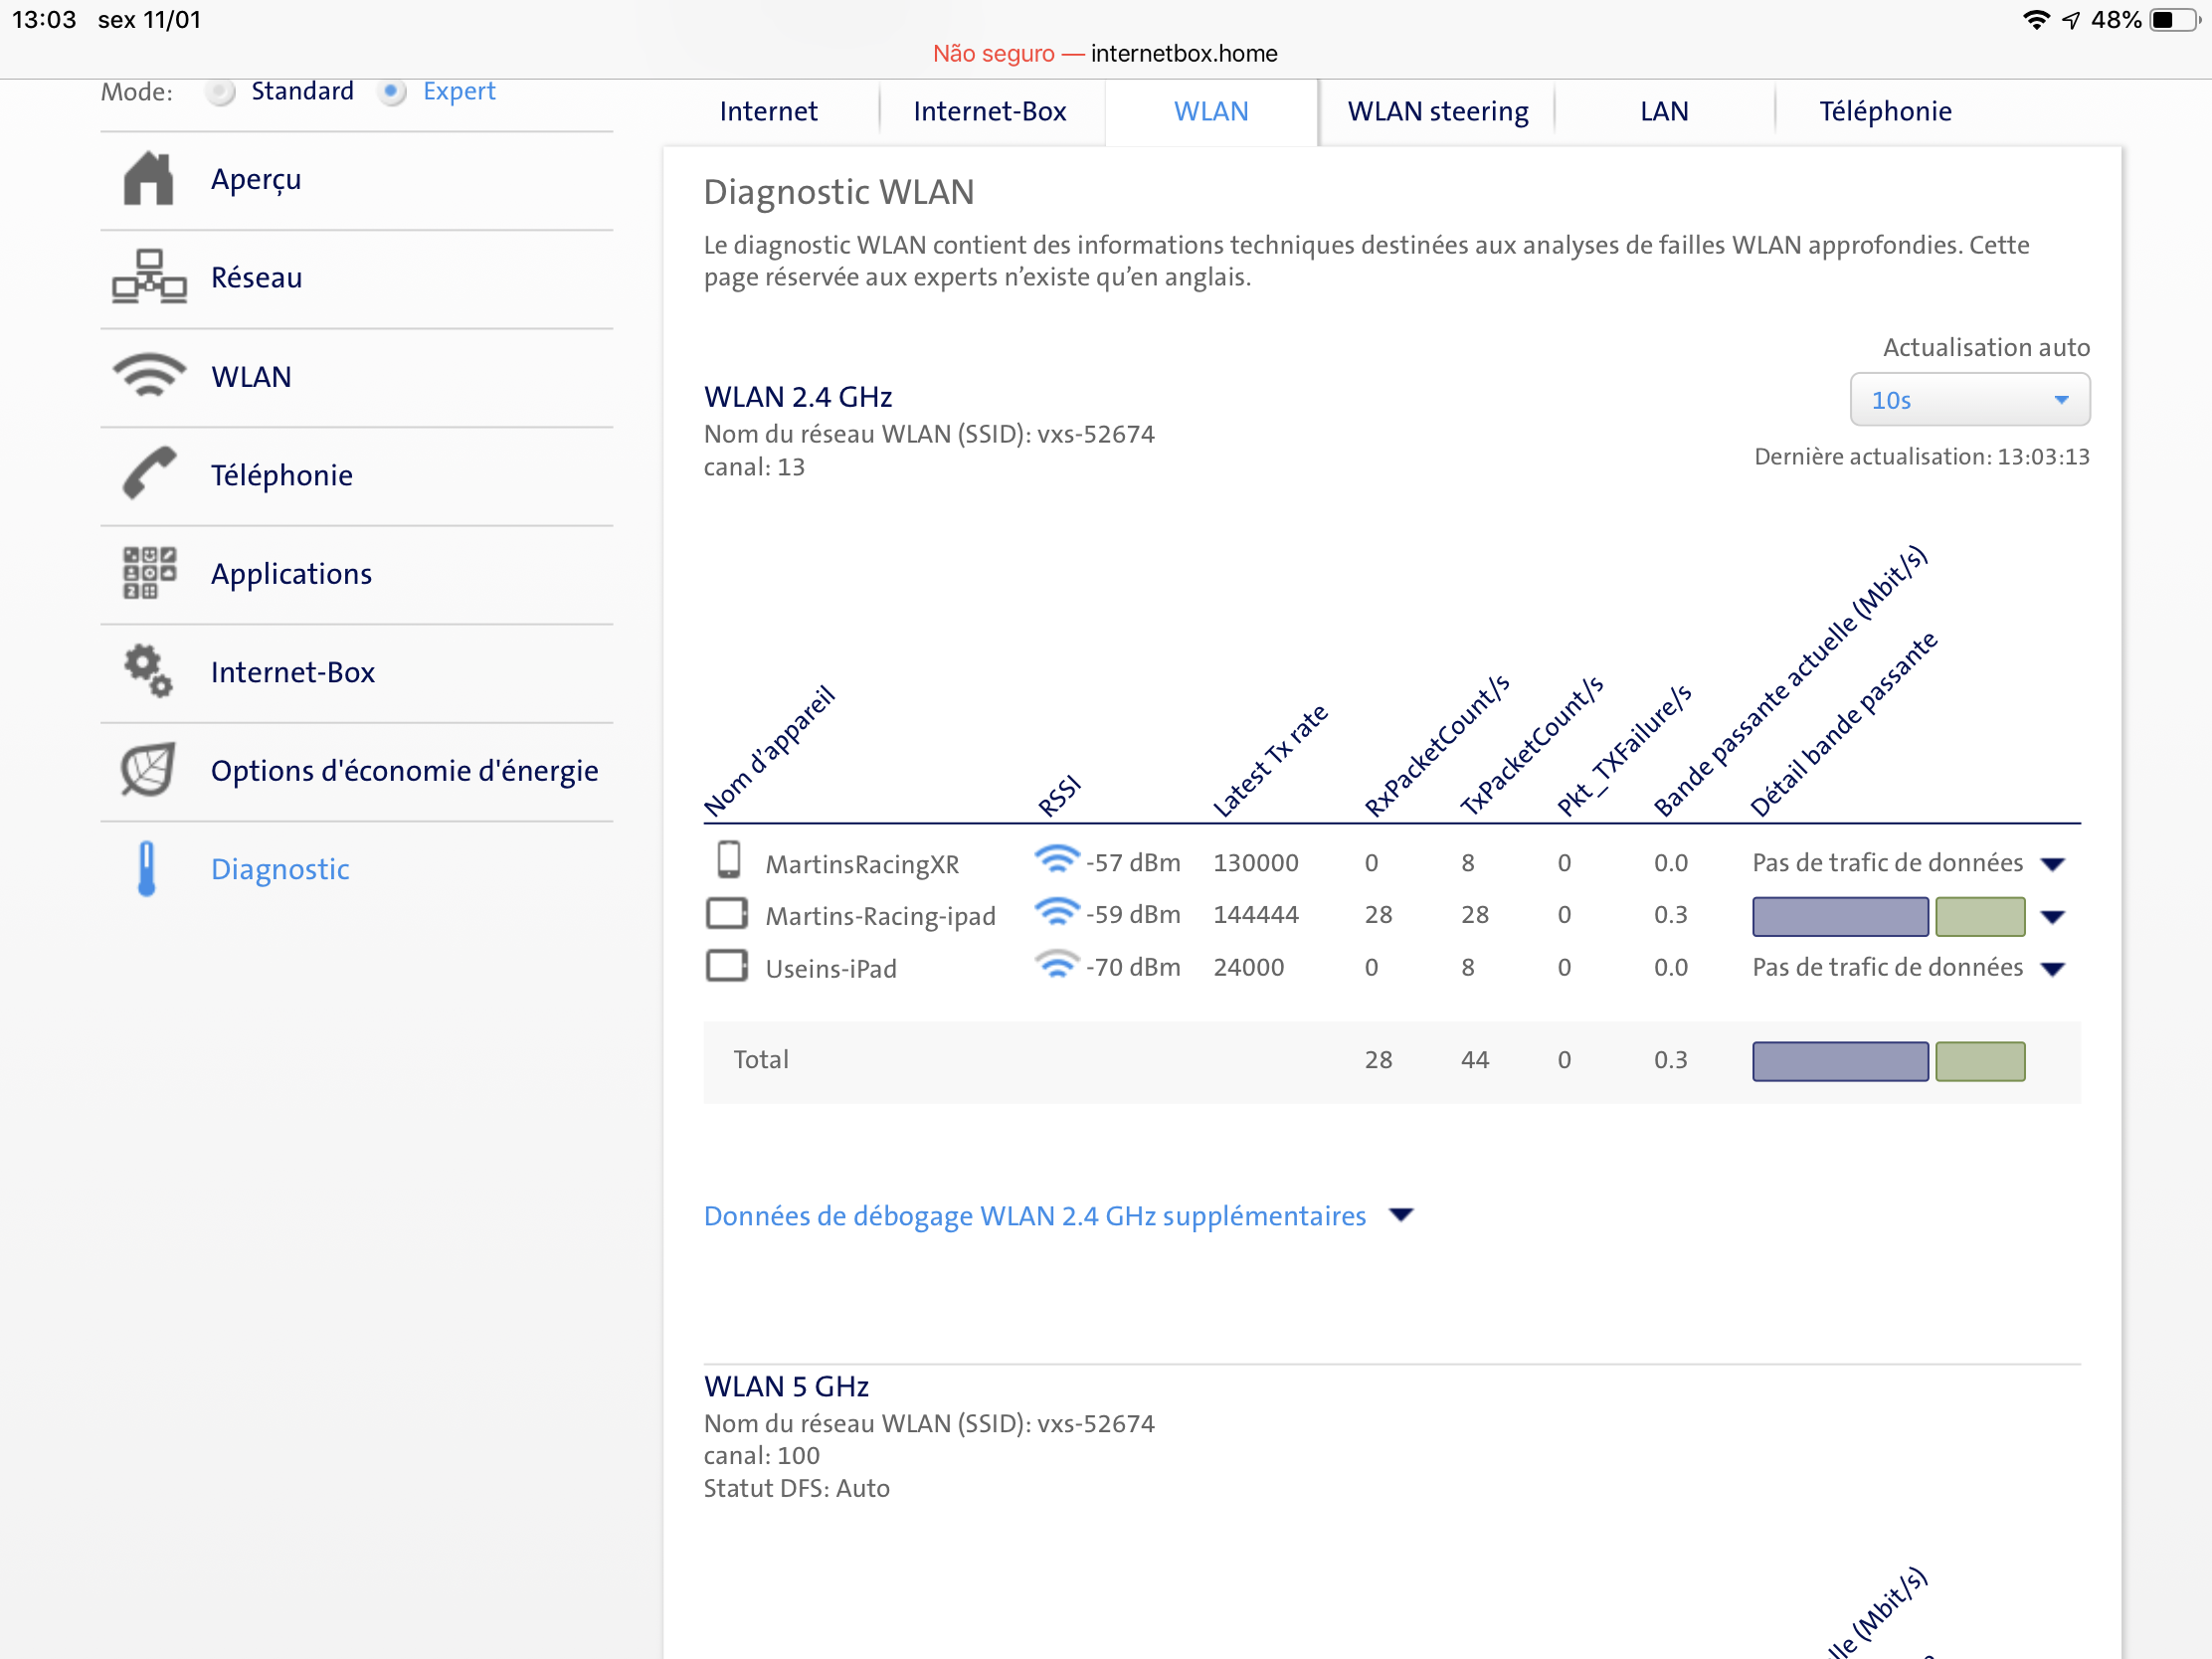This screenshot has width=2212, height=1659.
Task: Click the Réseau network icon
Action: pos(148,277)
